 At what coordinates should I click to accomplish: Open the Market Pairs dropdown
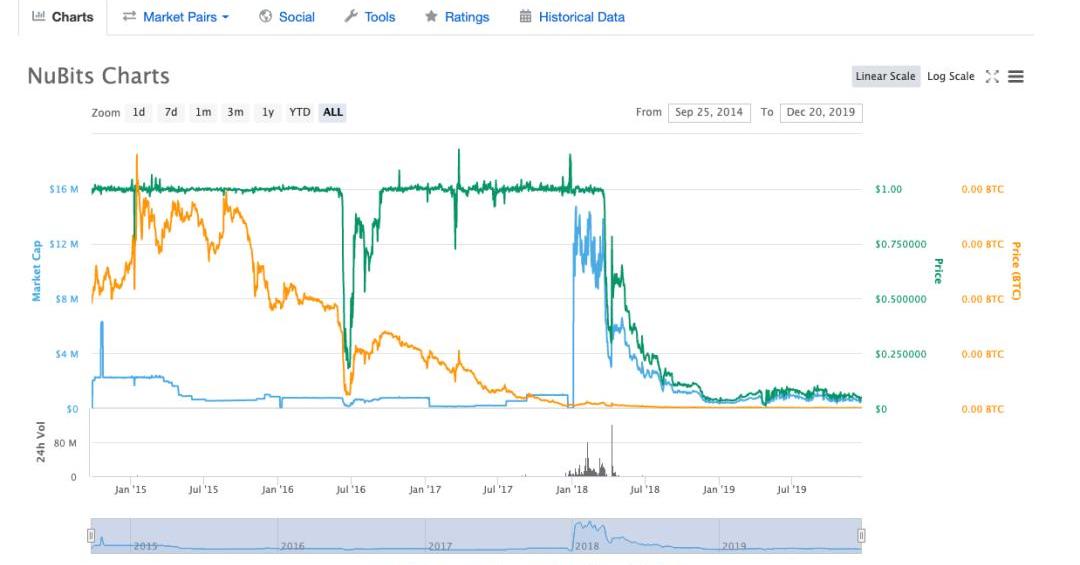click(x=176, y=17)
